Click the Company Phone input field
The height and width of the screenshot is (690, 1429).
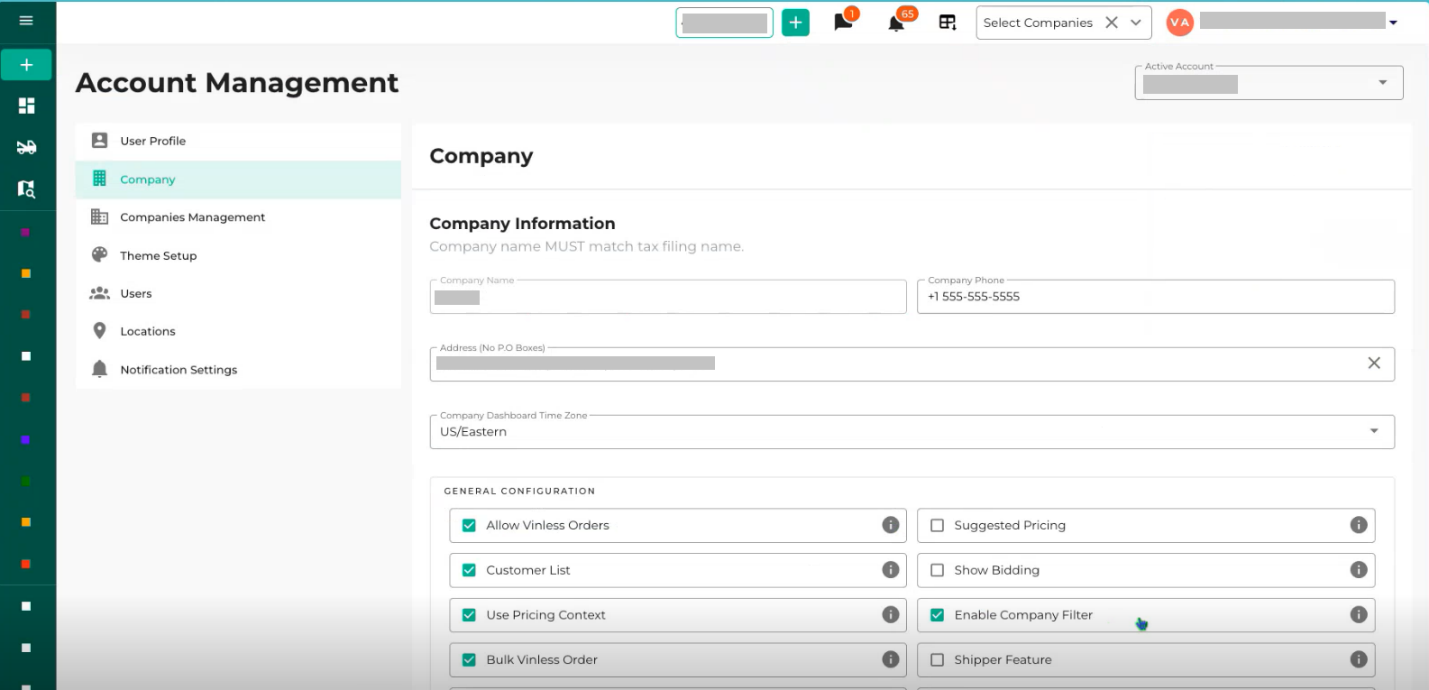1156,297
